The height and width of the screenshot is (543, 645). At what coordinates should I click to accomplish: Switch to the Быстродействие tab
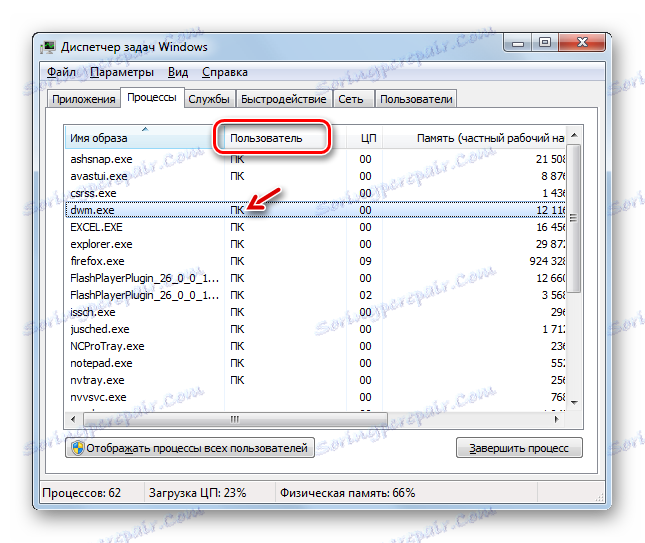coord(283,99)
